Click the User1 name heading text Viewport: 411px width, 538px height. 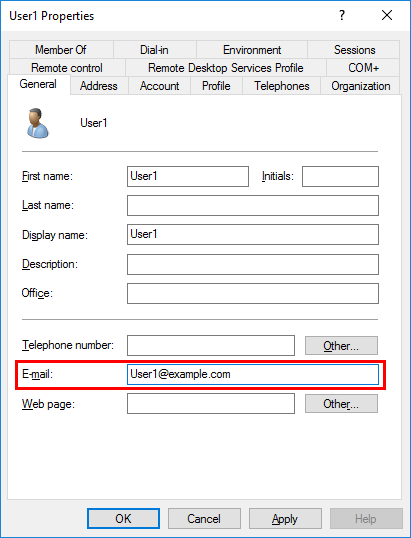(x=94, y=123)
